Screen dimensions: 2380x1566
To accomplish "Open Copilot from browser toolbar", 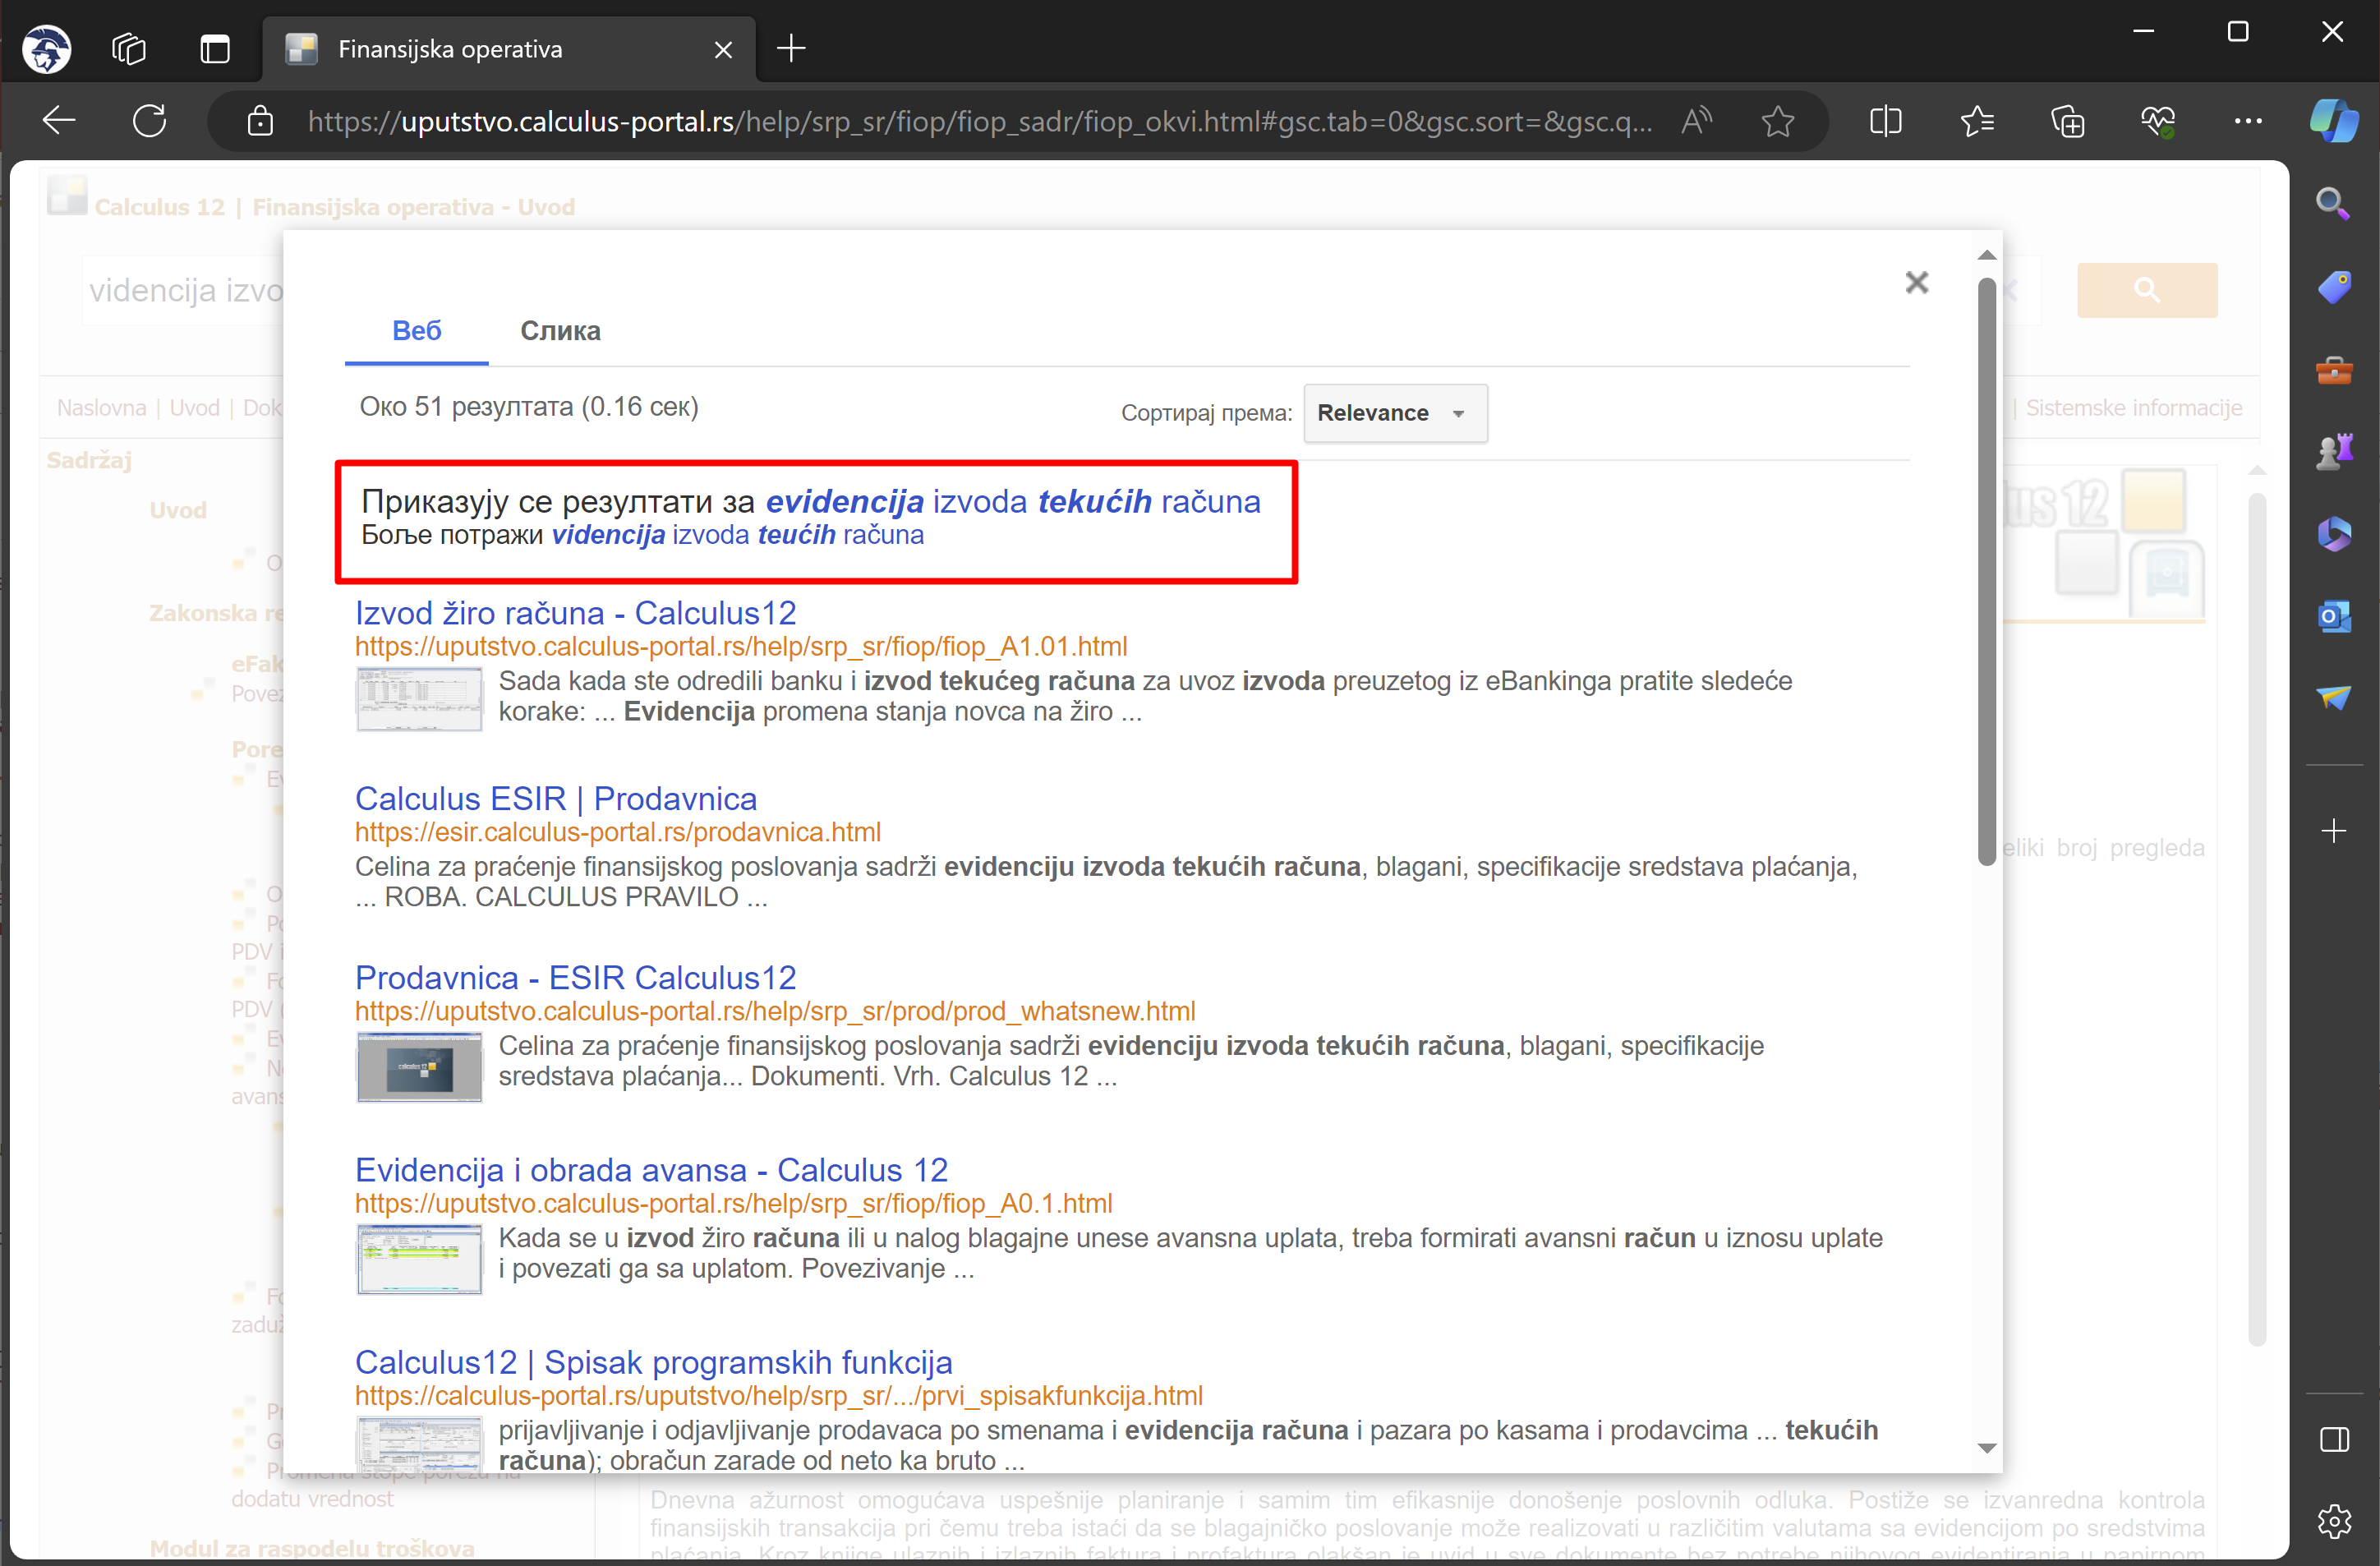I will pyautogui.click(x=2333, y=122).
